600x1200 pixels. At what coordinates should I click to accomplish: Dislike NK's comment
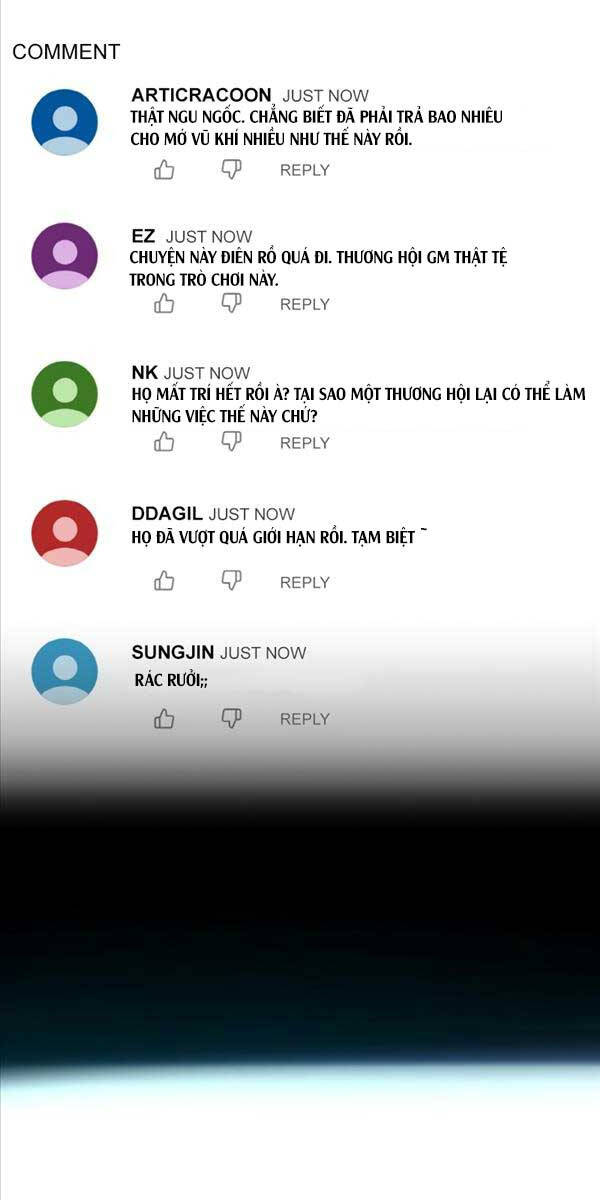231,442
